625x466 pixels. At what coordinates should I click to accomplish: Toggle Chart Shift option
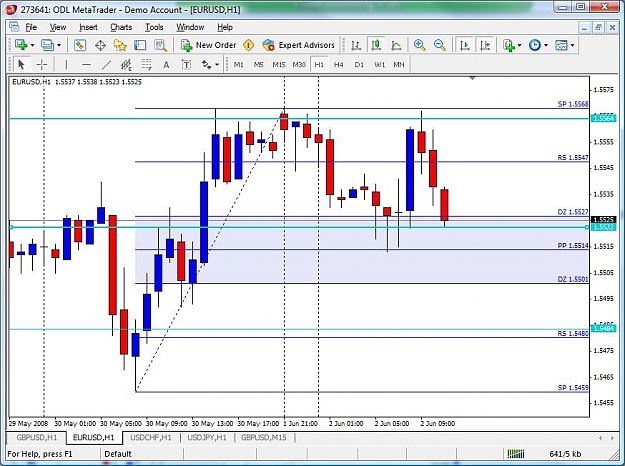pos(485,45)
